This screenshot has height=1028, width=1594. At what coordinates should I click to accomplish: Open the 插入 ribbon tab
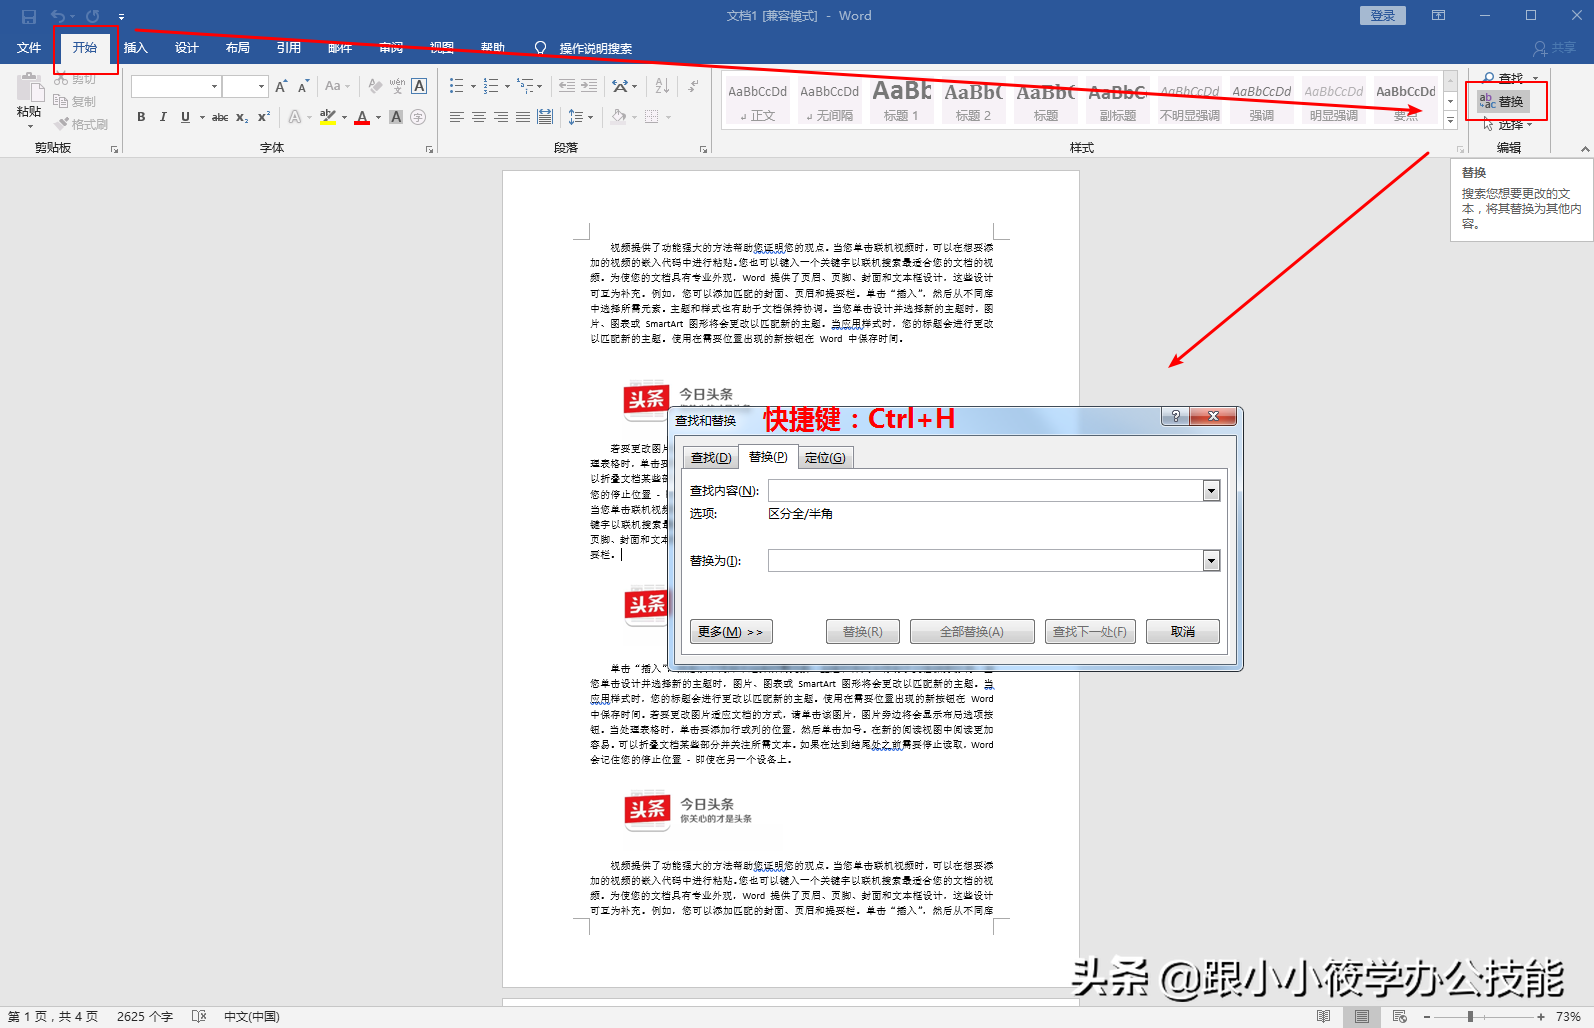136,48
